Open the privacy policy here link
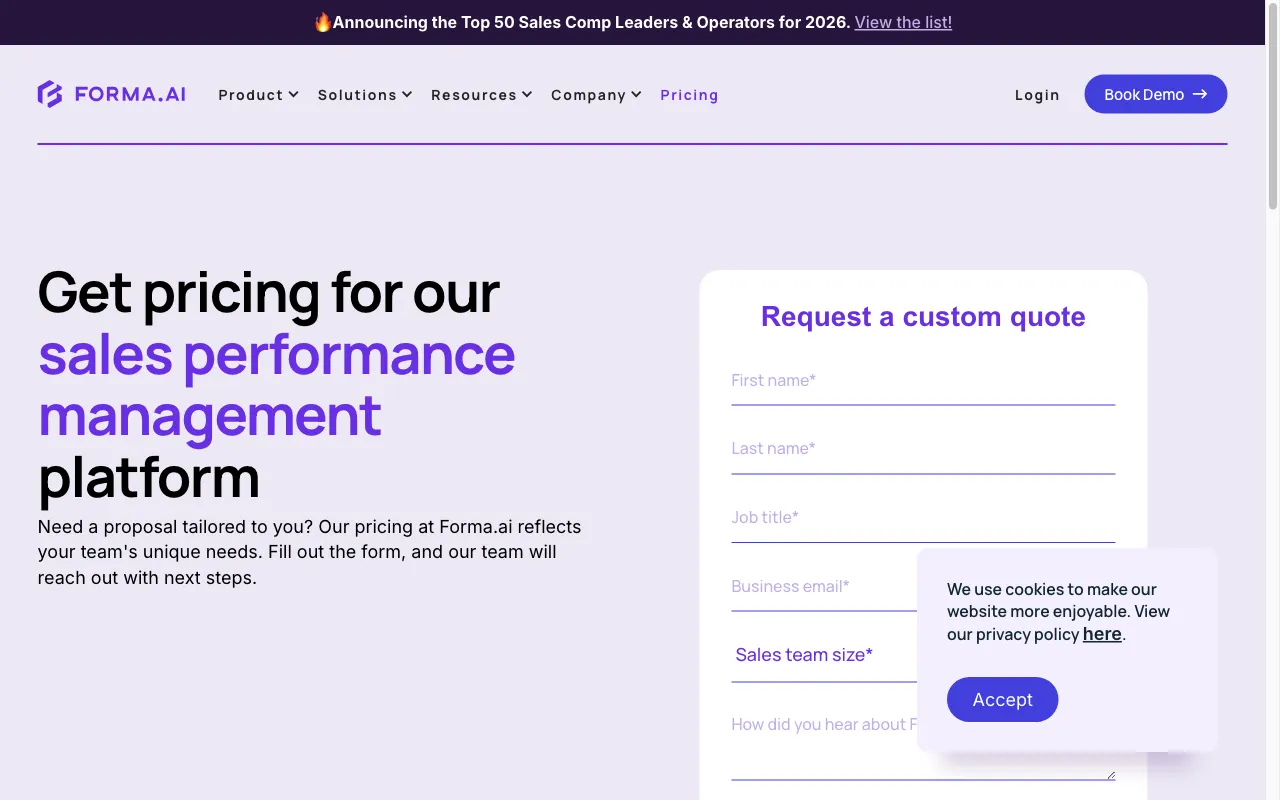Viewport: 1280px width, 800px height. pos(1102,634)
